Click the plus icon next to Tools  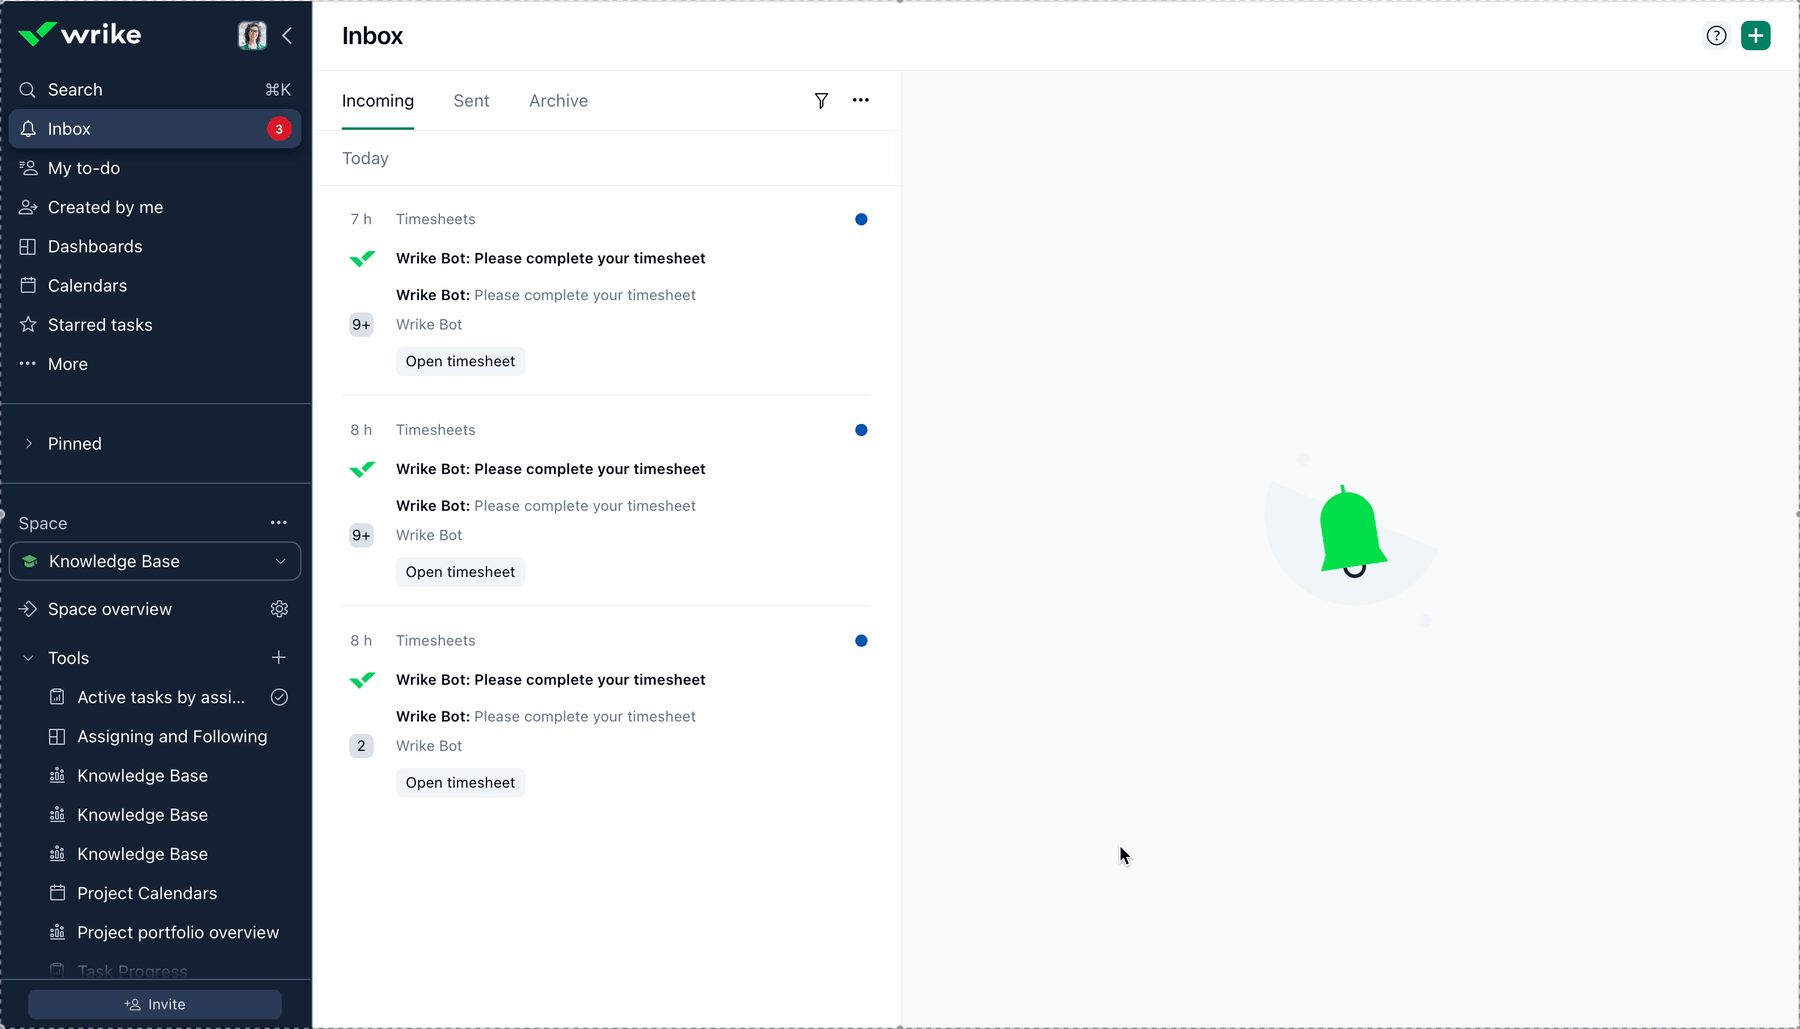click(x=279, y=657)
